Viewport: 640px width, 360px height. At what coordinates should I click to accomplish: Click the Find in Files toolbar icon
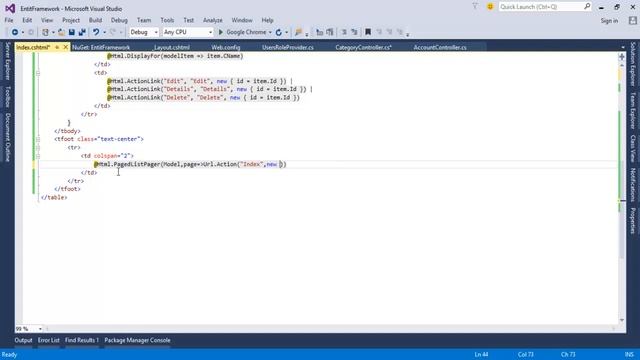(x=299, y=32)
